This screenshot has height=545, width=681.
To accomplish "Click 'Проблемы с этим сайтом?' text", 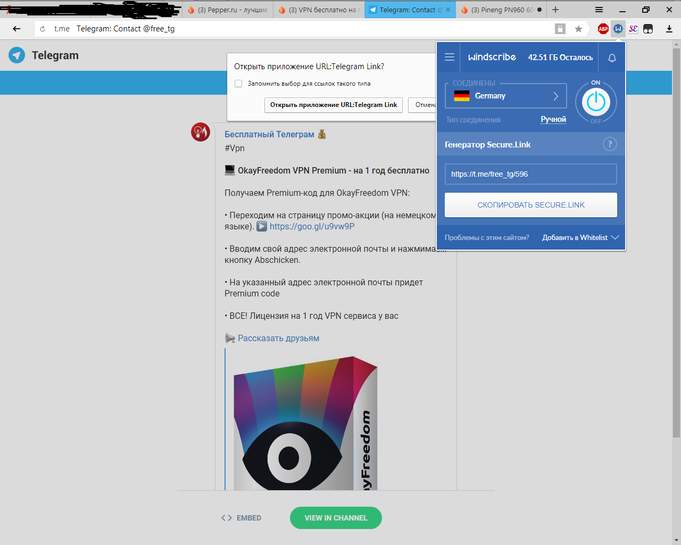I will coord(487,238).
